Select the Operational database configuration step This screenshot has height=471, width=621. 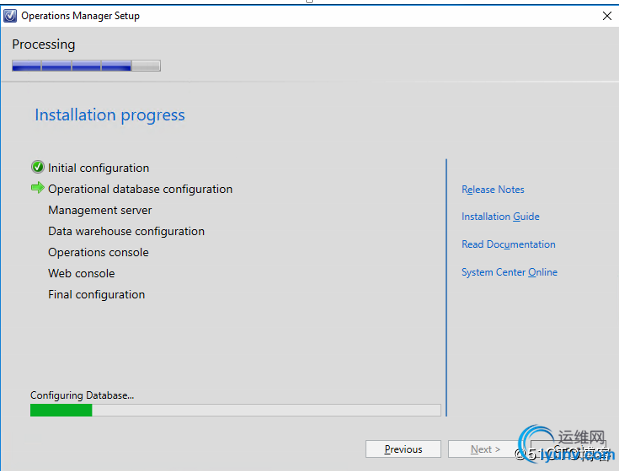[140, 189]
